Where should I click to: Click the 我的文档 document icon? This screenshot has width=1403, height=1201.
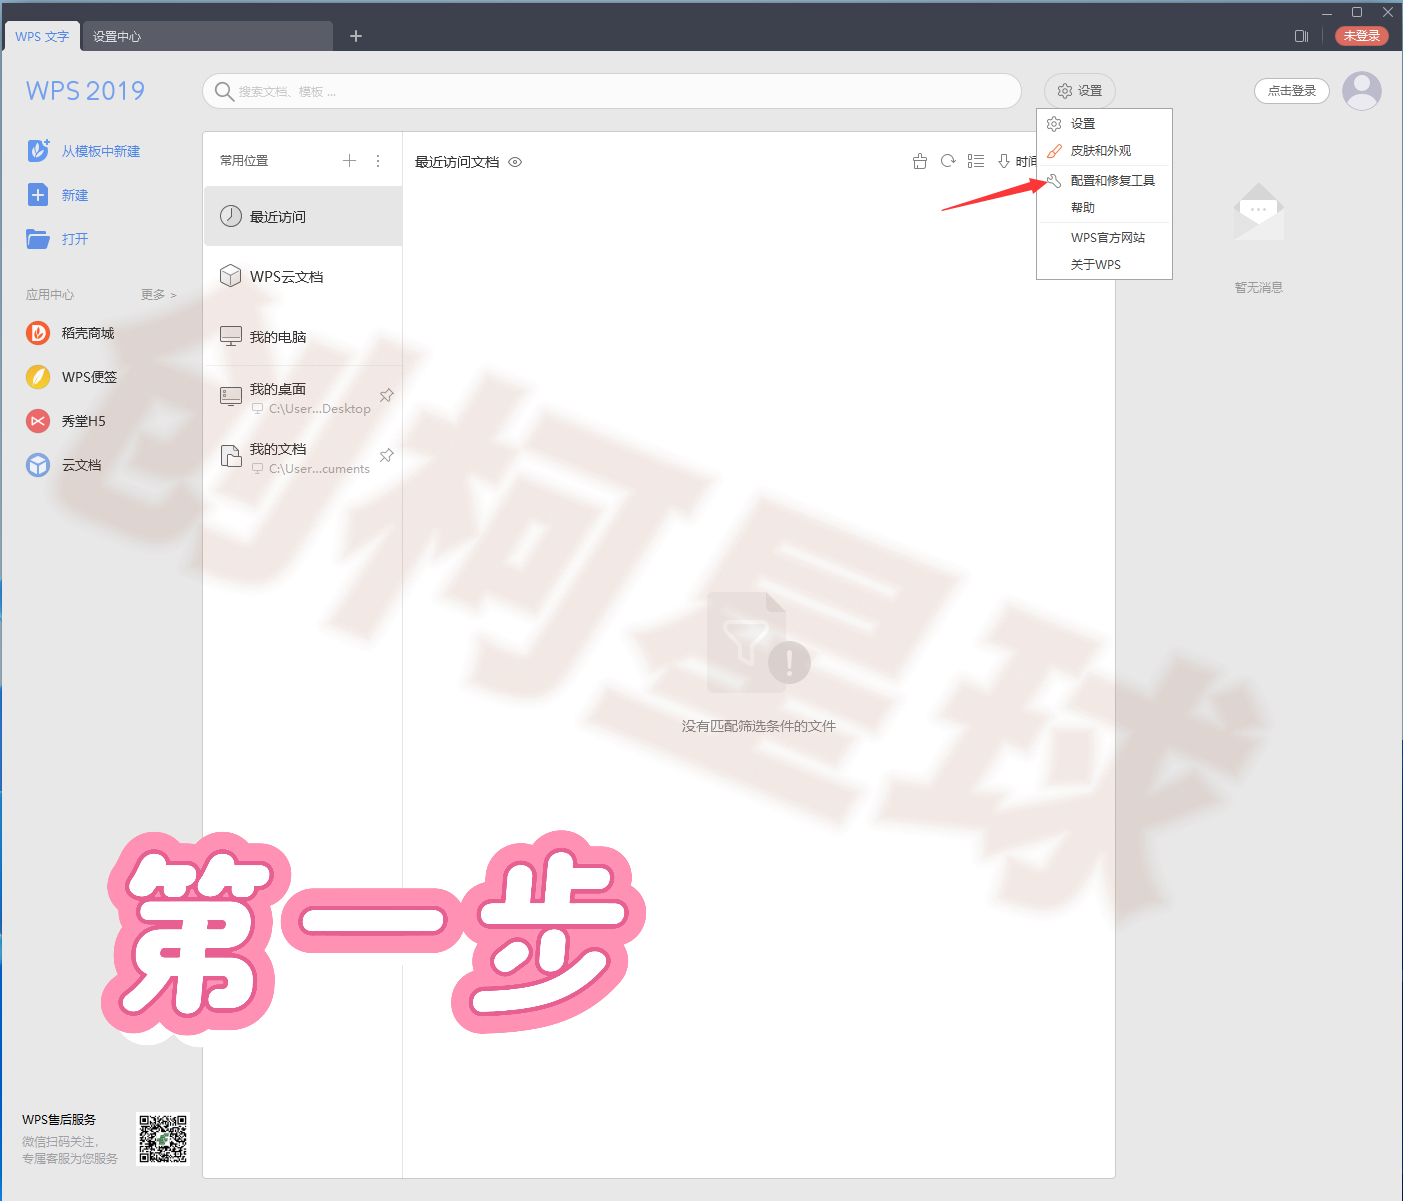pyautogui.click(x=231, y=456)
